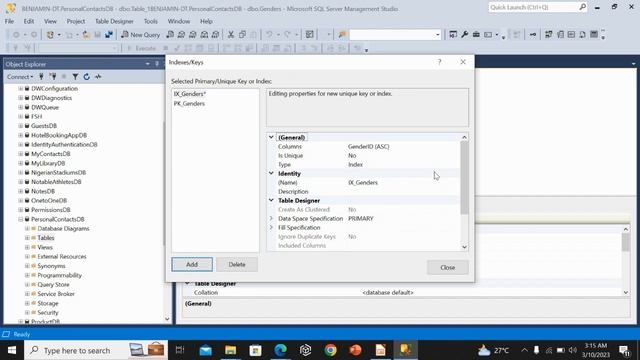Click the Copy icon in the toolbar
The image size is (640, 360).
pyautogui.click(x=242, y=35)
